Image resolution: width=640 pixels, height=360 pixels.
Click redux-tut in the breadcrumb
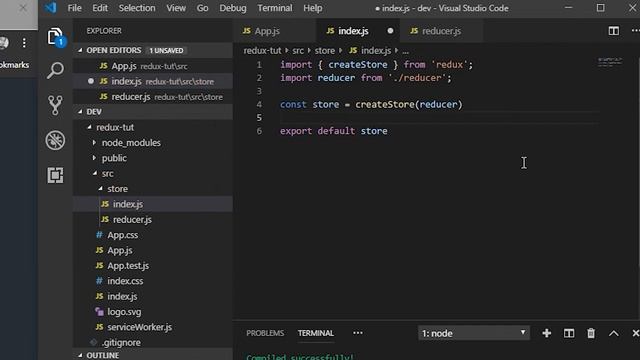tap(262, 51)
